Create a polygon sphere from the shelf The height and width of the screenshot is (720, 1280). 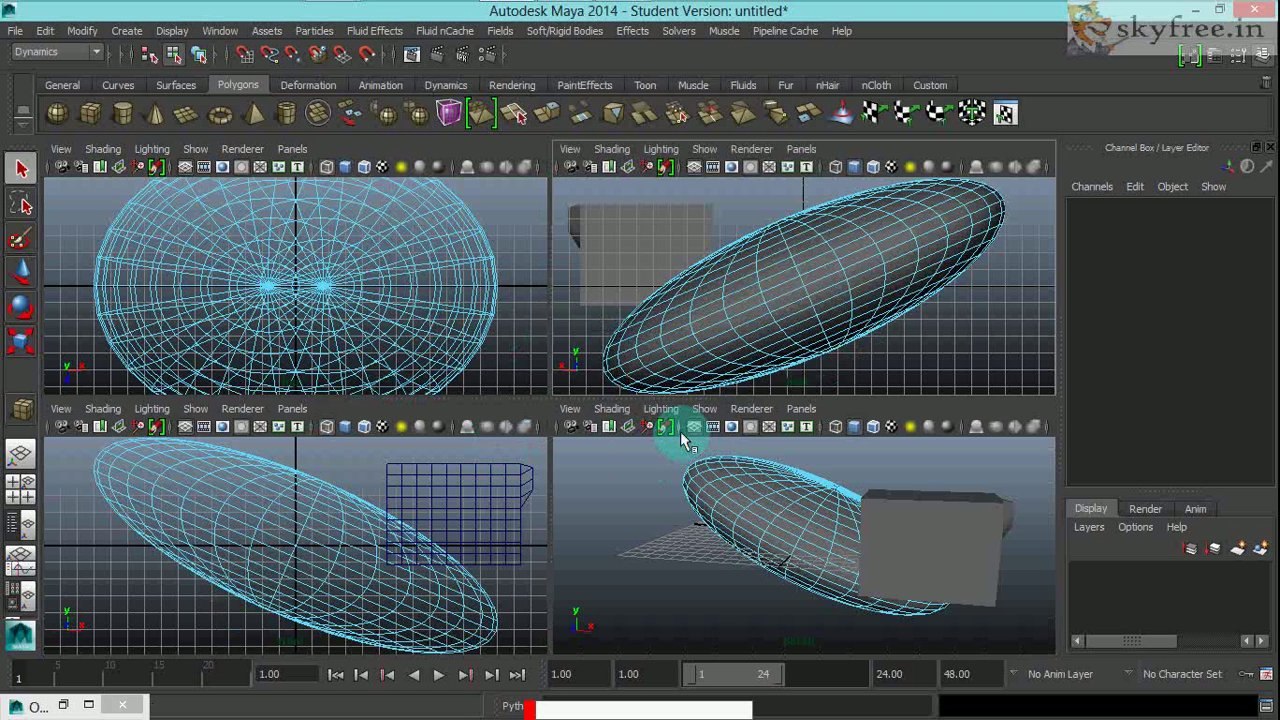pyautogui.click(x=58, y=114)
